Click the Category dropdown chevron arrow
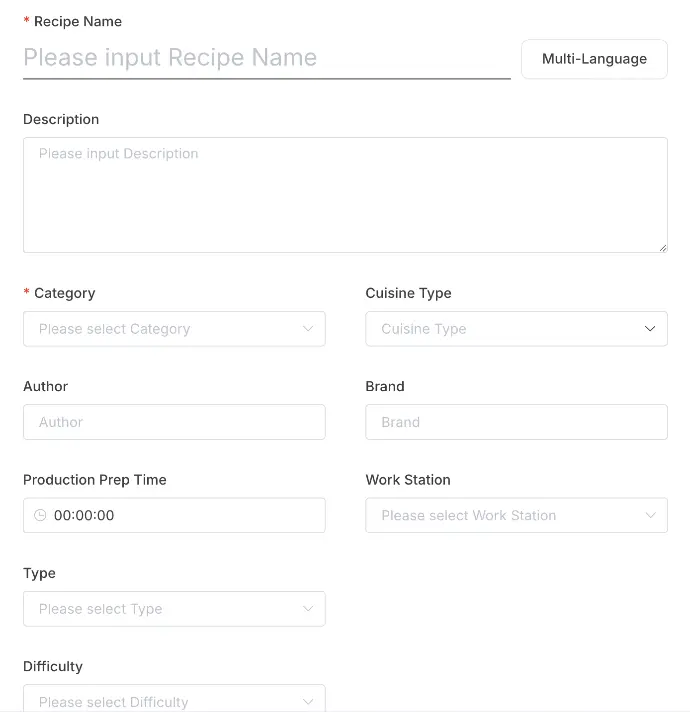This screenshot has height=712, width=690. coord(308,329)
